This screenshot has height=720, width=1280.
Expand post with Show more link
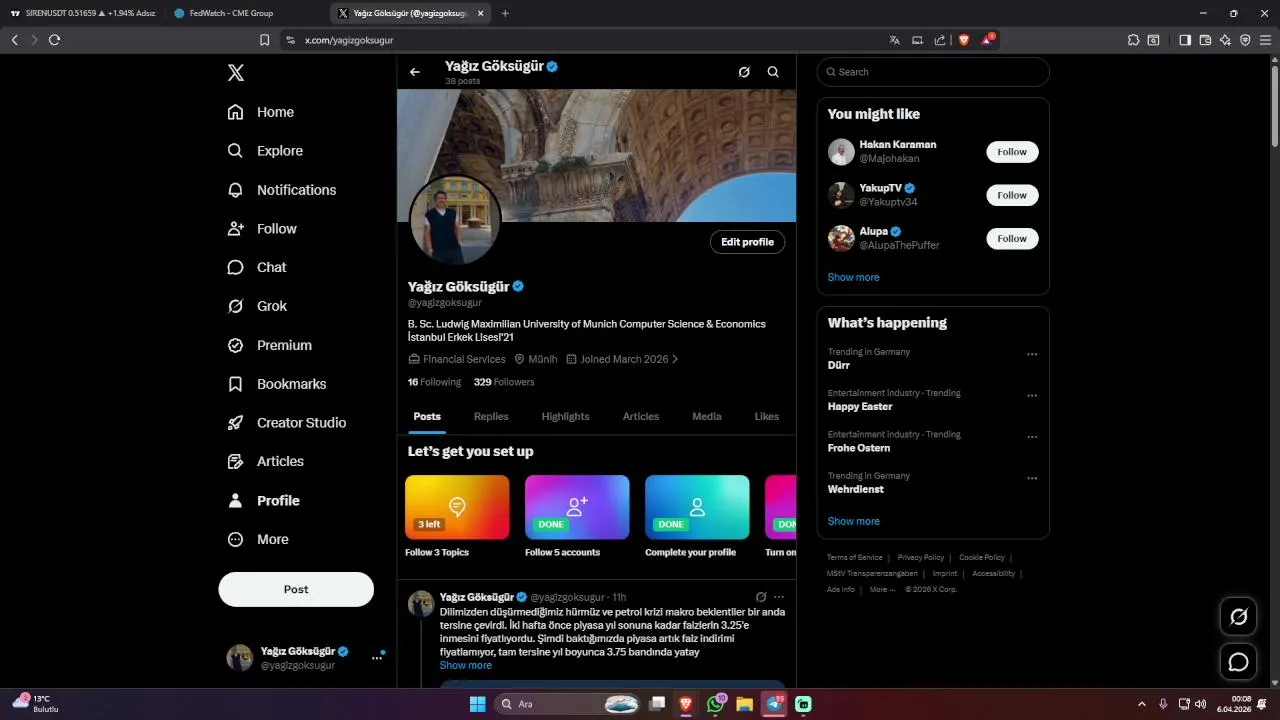pyautogui.click(x=466, y=665)
